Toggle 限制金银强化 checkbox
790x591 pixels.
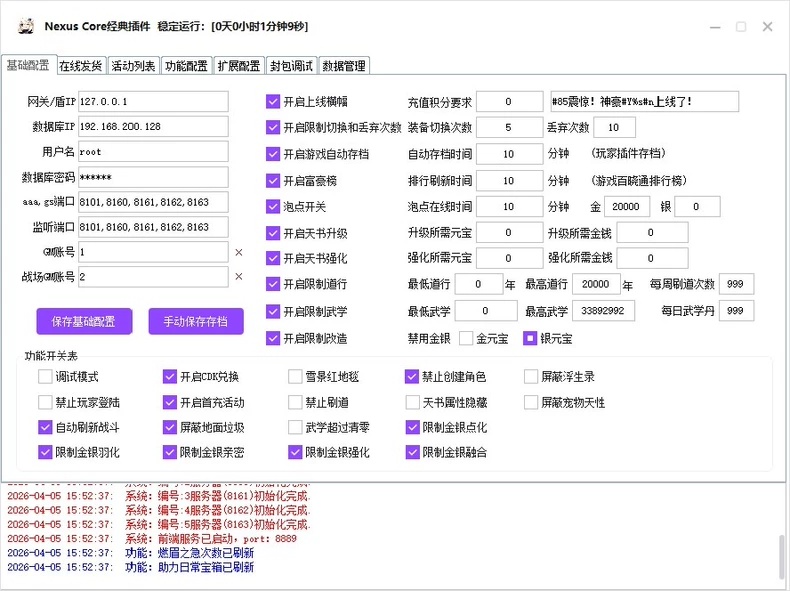pos(295,452)
